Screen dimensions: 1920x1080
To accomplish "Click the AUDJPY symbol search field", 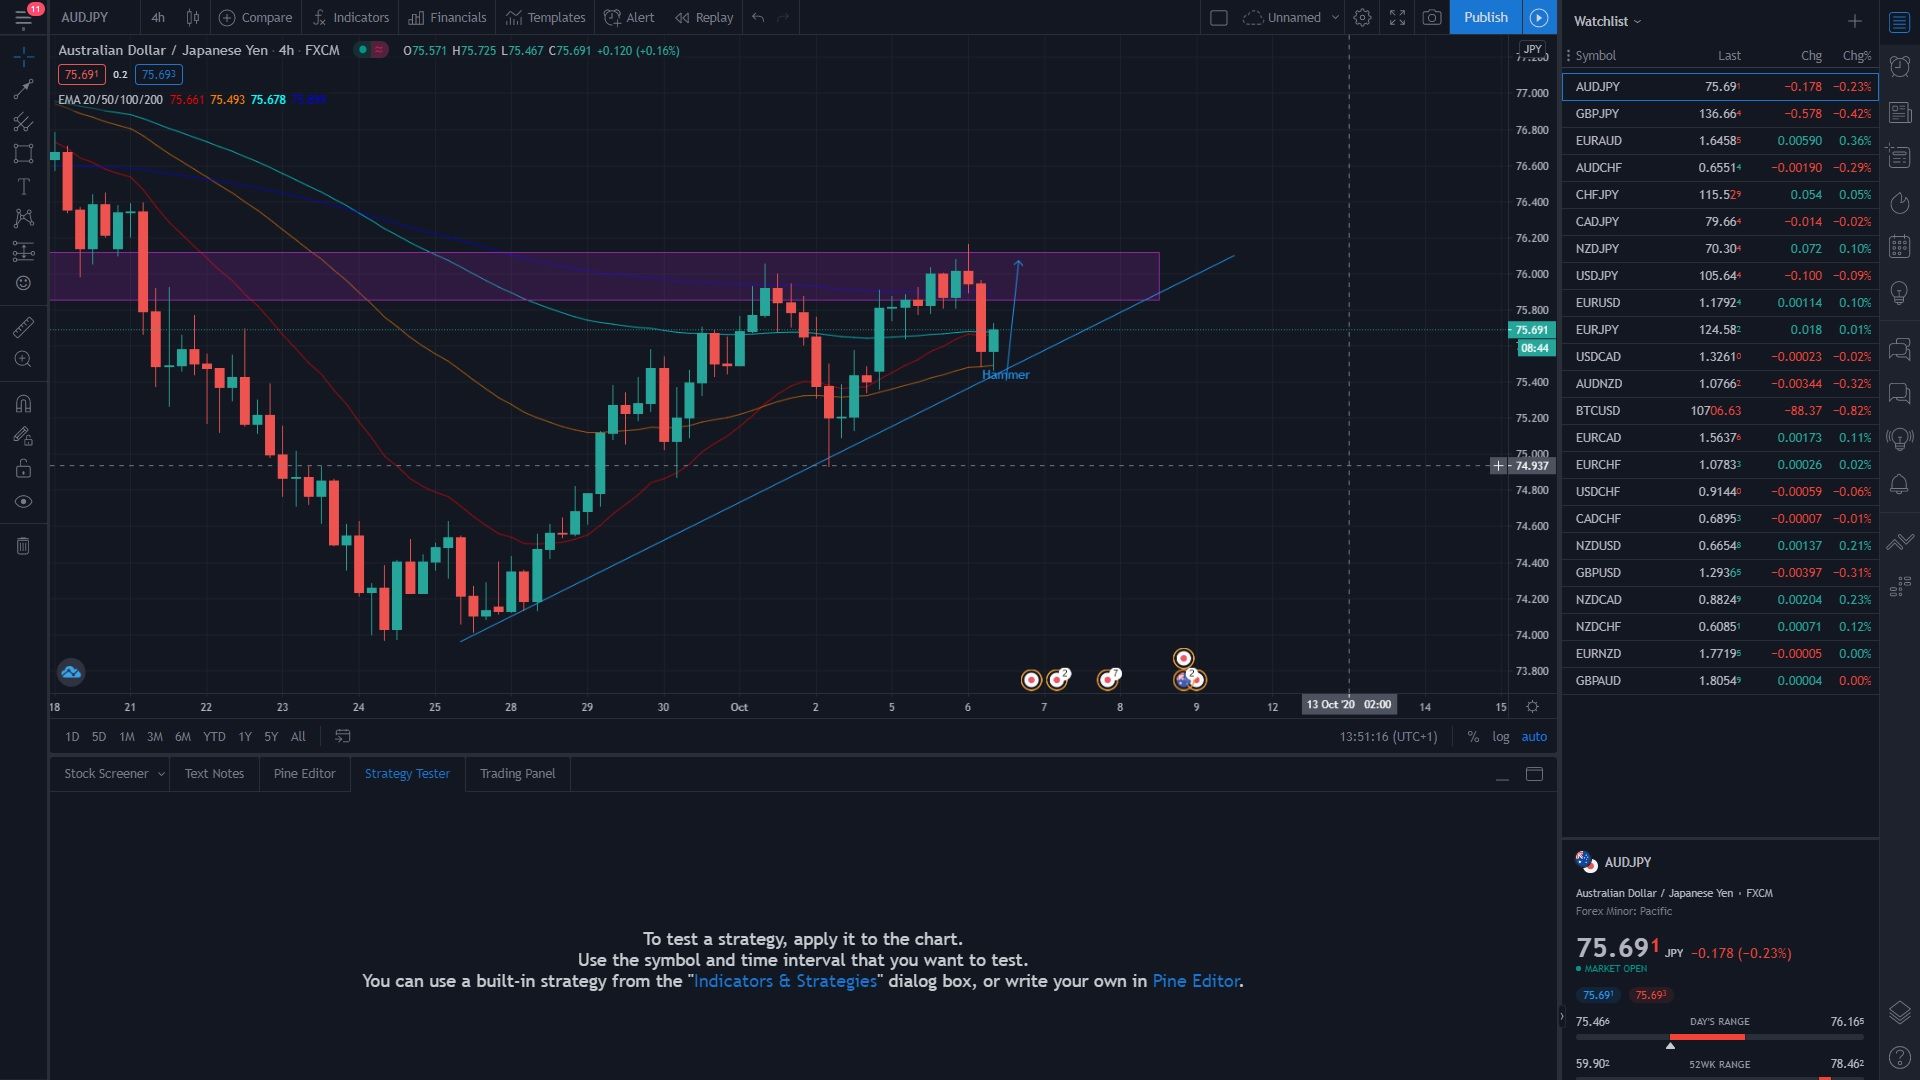I will (x=94, y=17).
